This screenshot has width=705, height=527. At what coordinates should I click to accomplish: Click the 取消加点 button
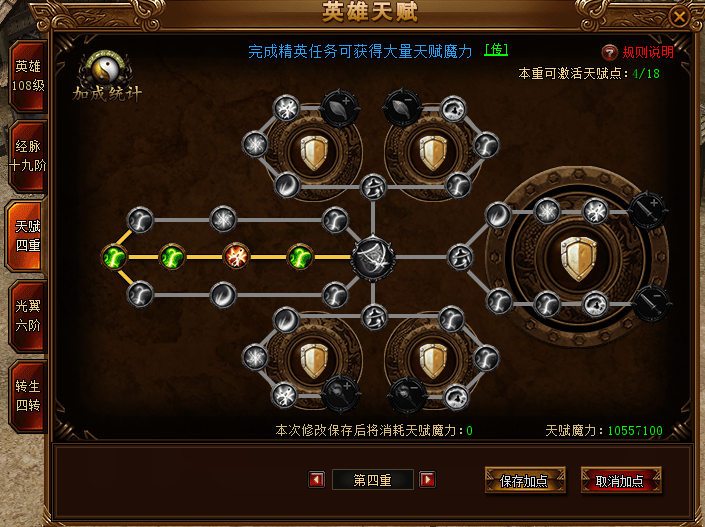[x=621, y=480]
